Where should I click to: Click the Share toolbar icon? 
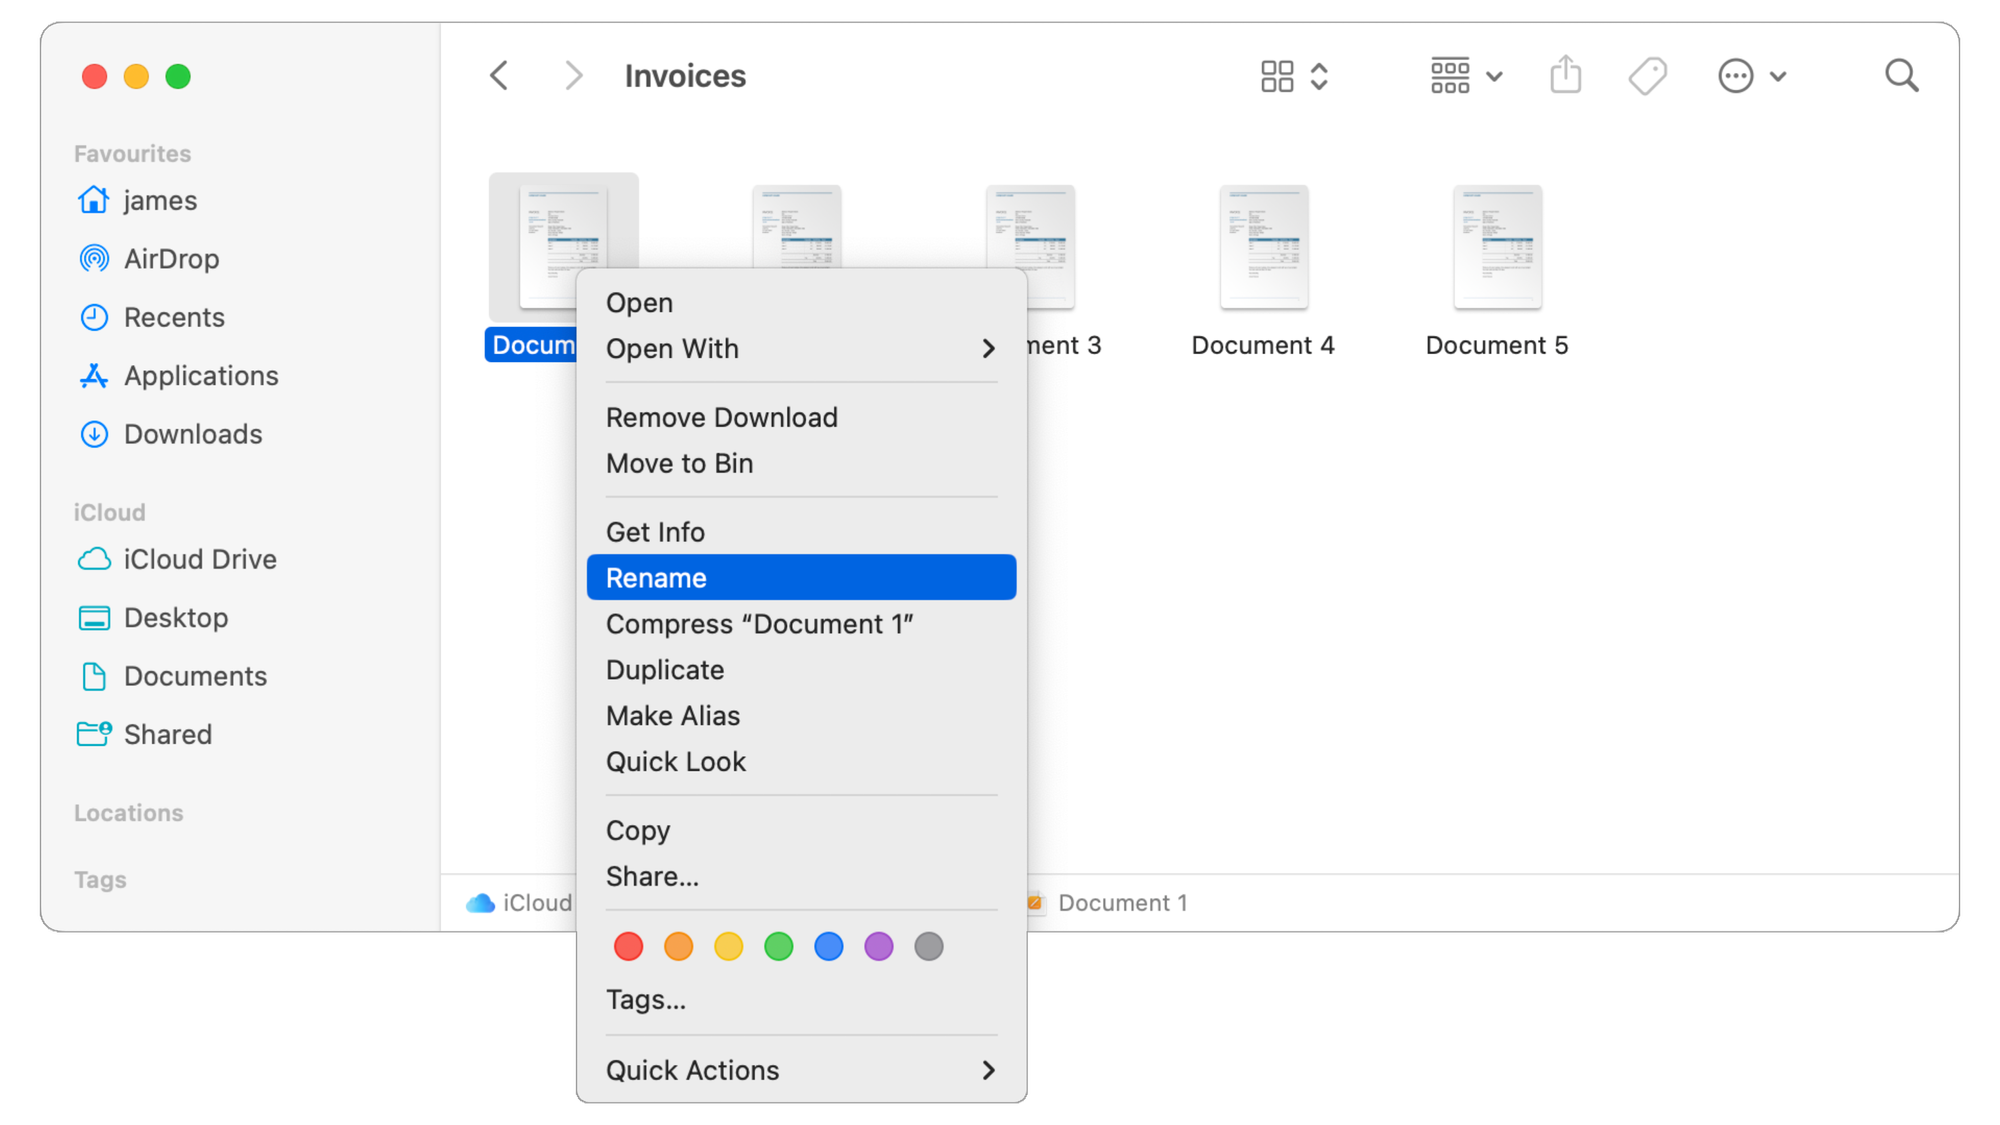pyautogui.click(x=1566, y=75)
